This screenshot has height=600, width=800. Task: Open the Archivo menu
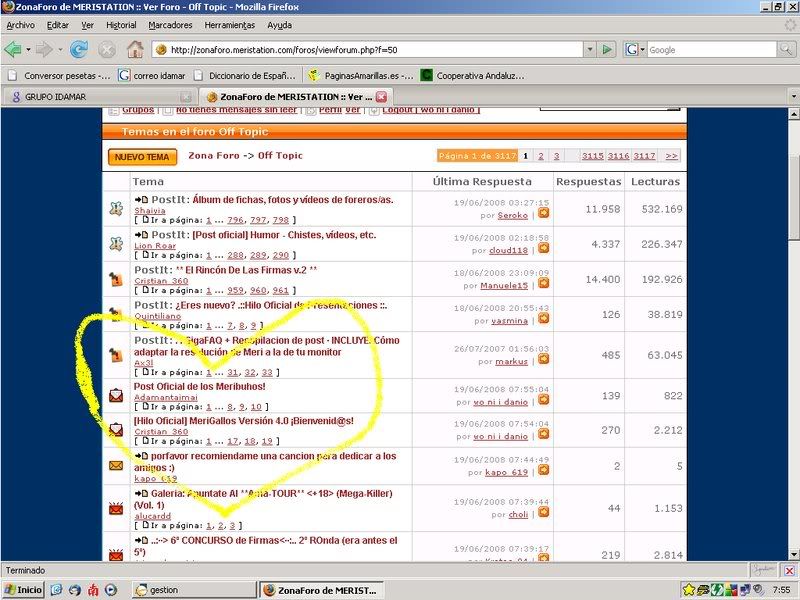tap(20, 25)
